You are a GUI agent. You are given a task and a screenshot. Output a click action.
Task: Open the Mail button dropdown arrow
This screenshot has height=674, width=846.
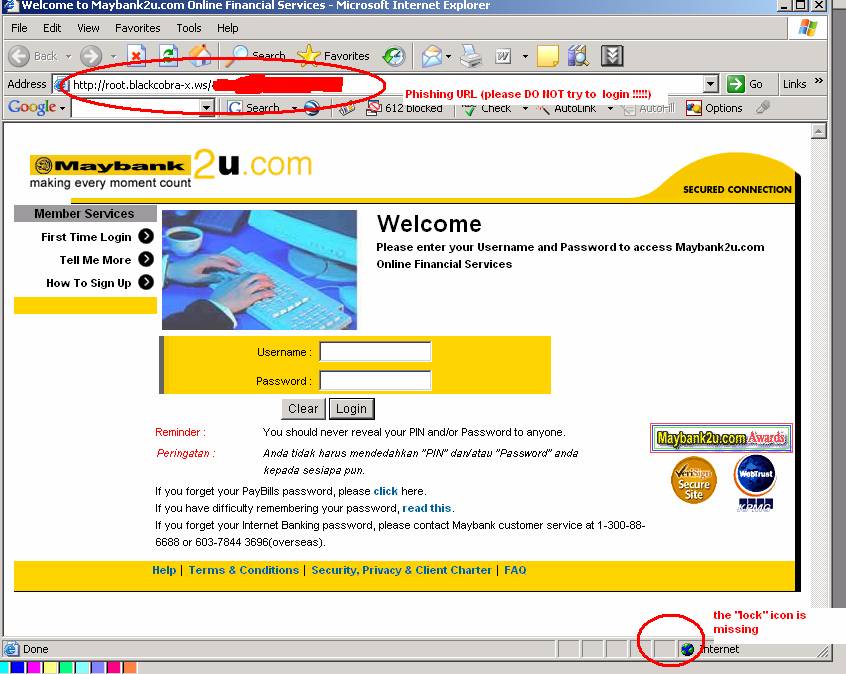(x=448, y=56)
